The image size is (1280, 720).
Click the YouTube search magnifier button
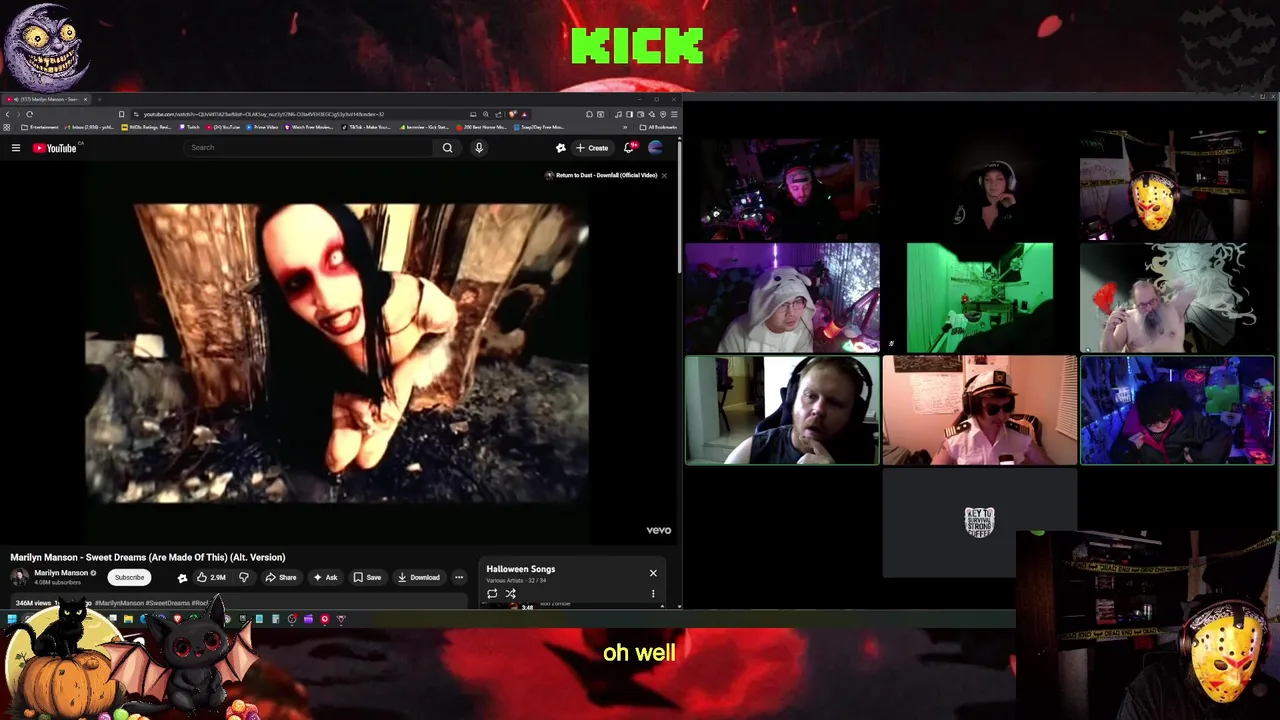[447, 148]
